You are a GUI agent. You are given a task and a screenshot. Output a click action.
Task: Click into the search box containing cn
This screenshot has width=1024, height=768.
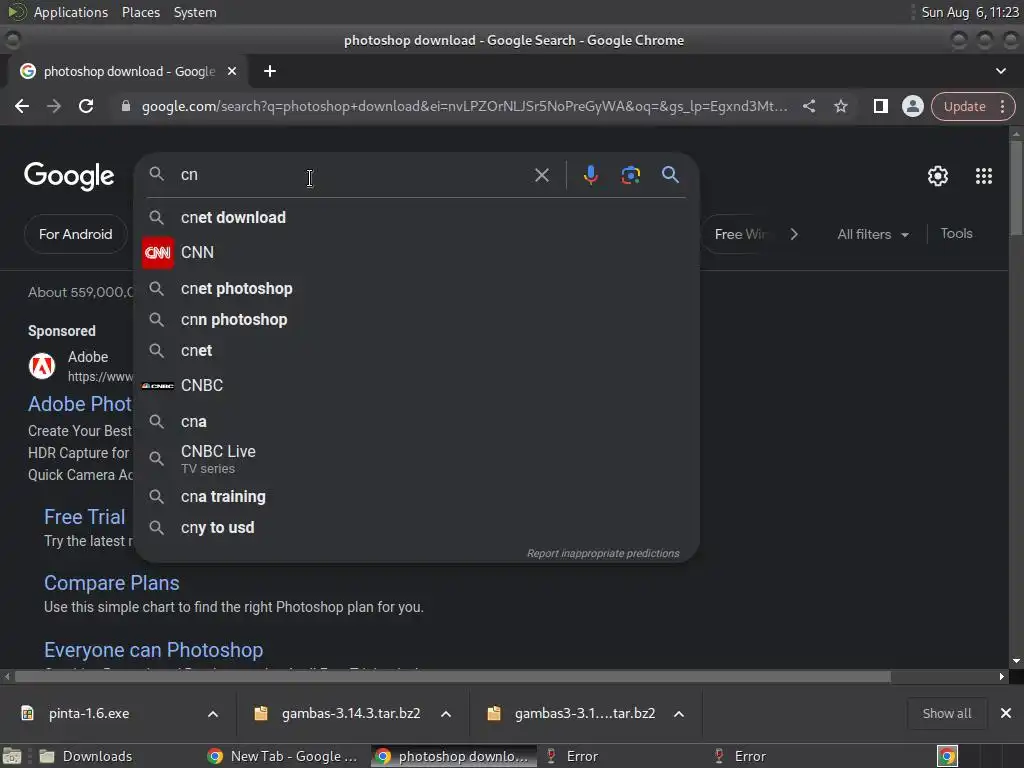coord(353,175)
